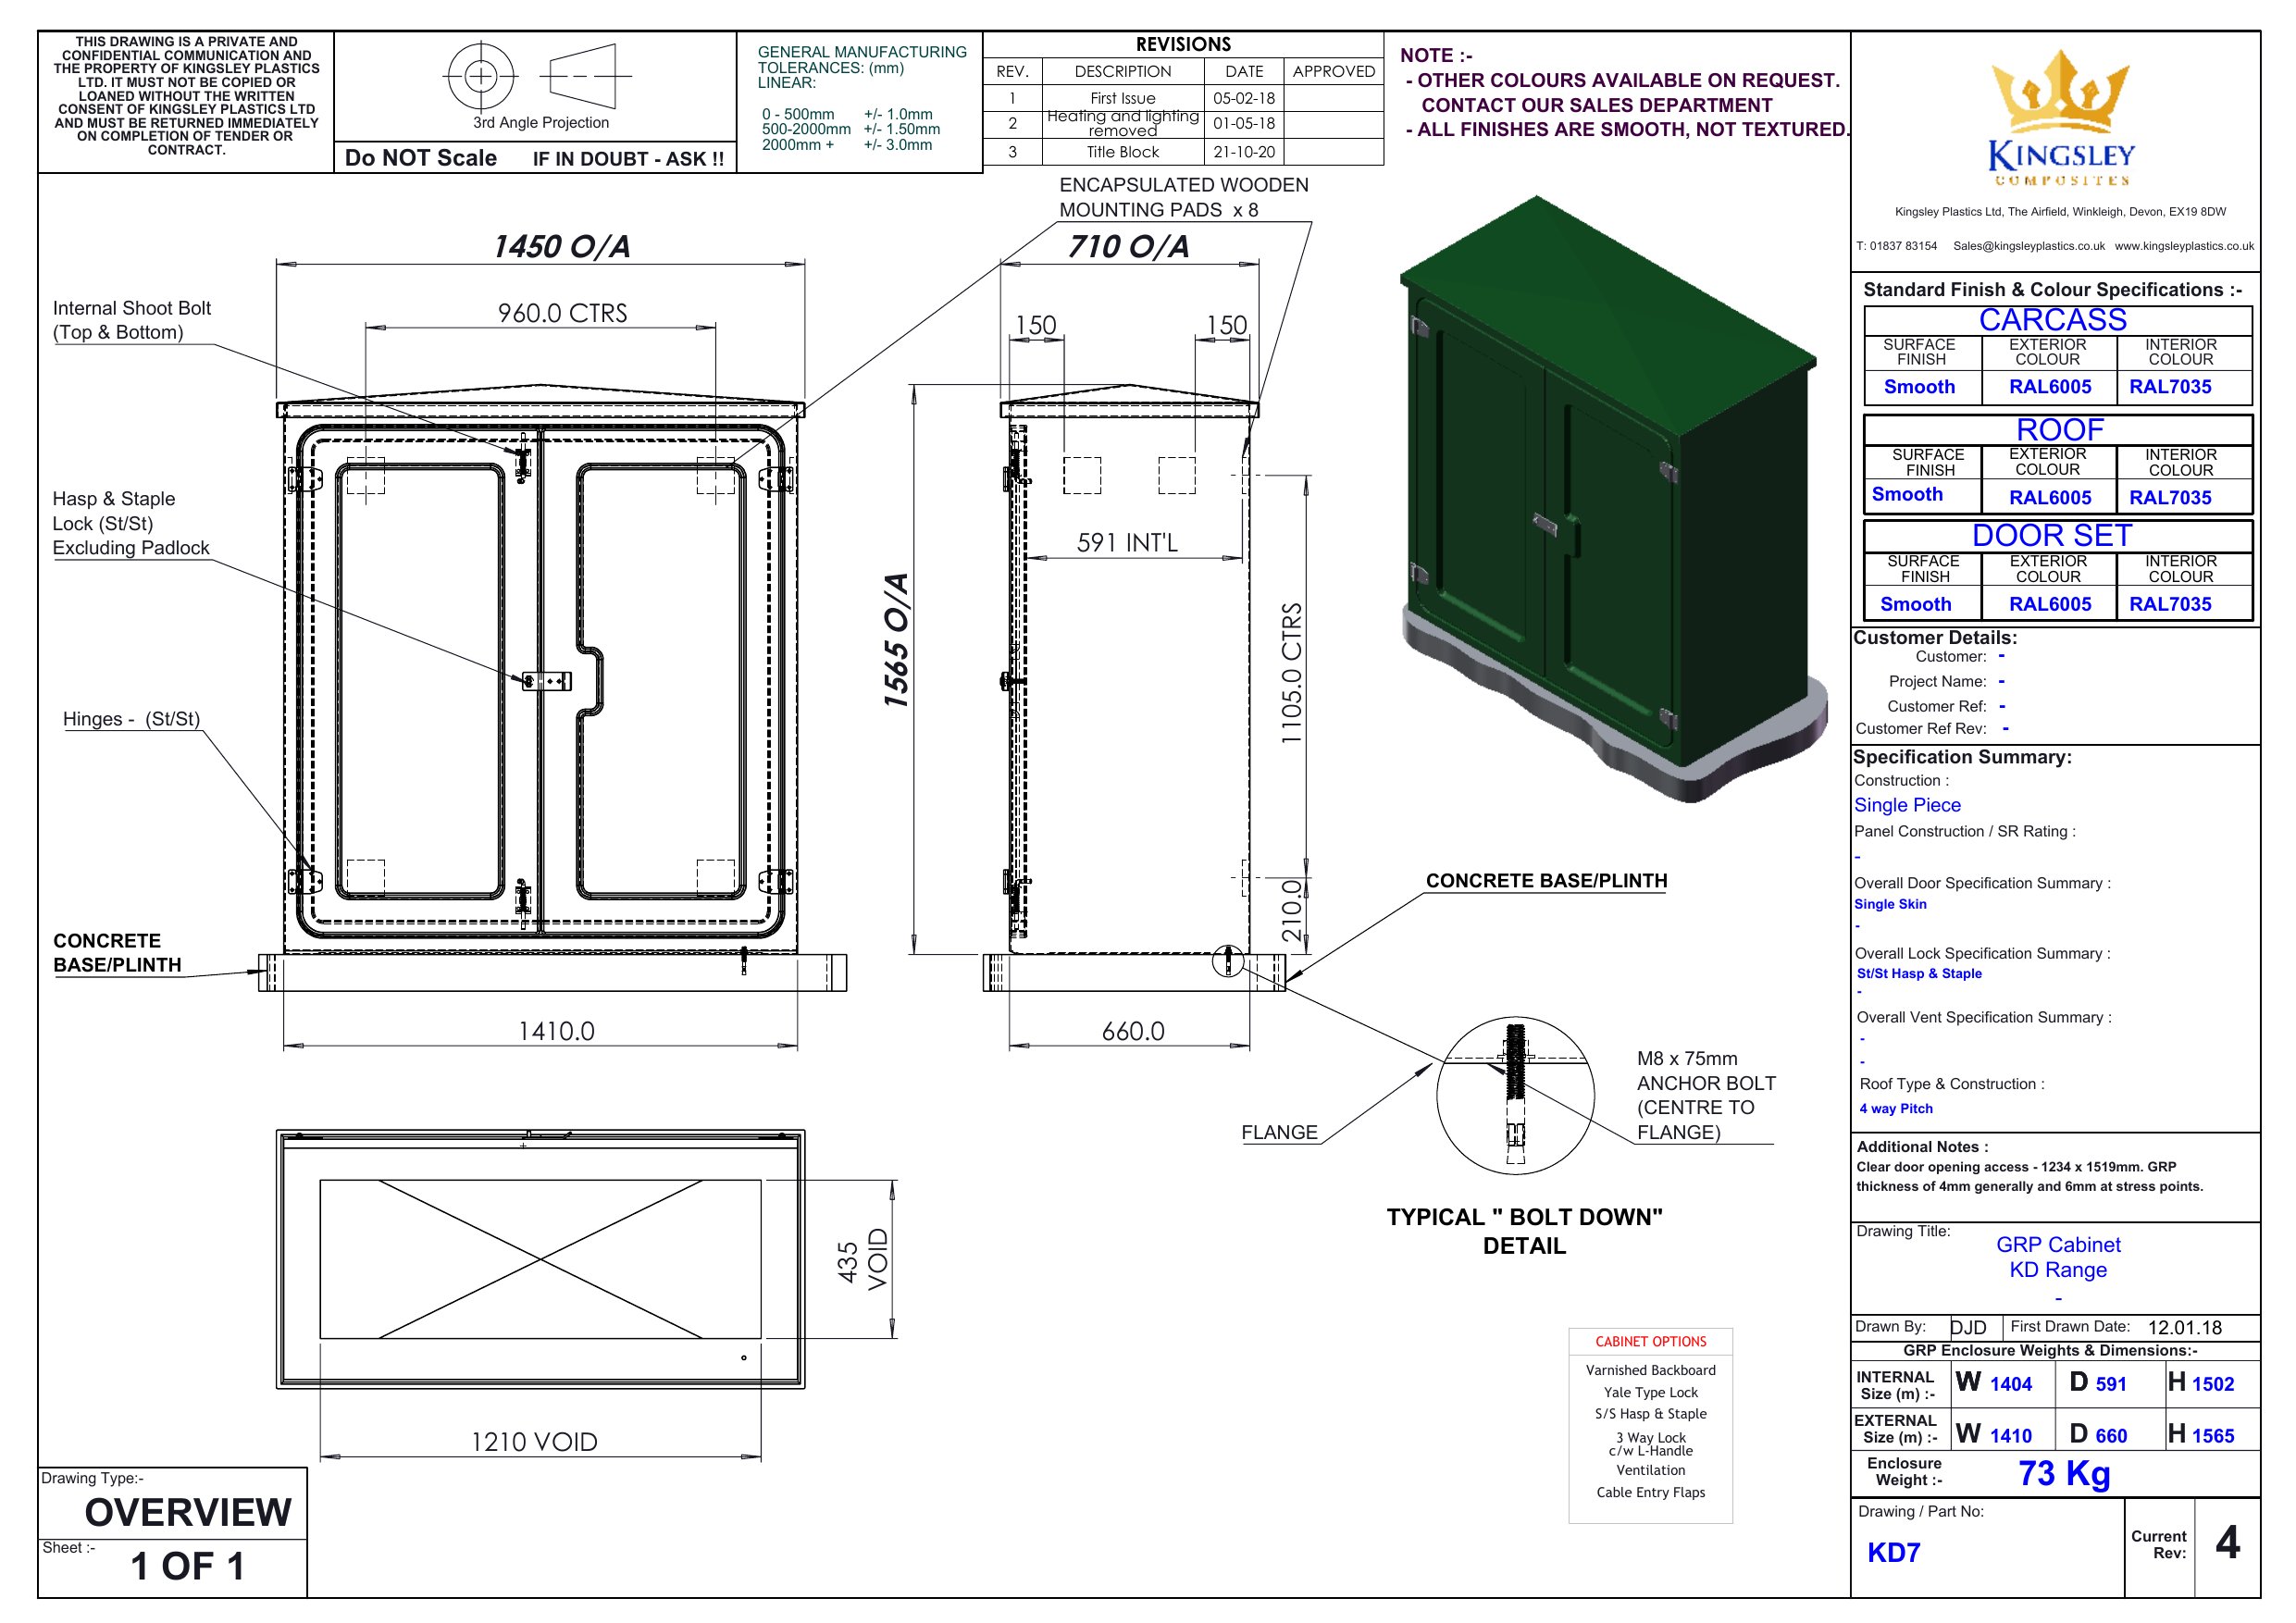Click the 1450 O/A width dimension

pos(561,247)
